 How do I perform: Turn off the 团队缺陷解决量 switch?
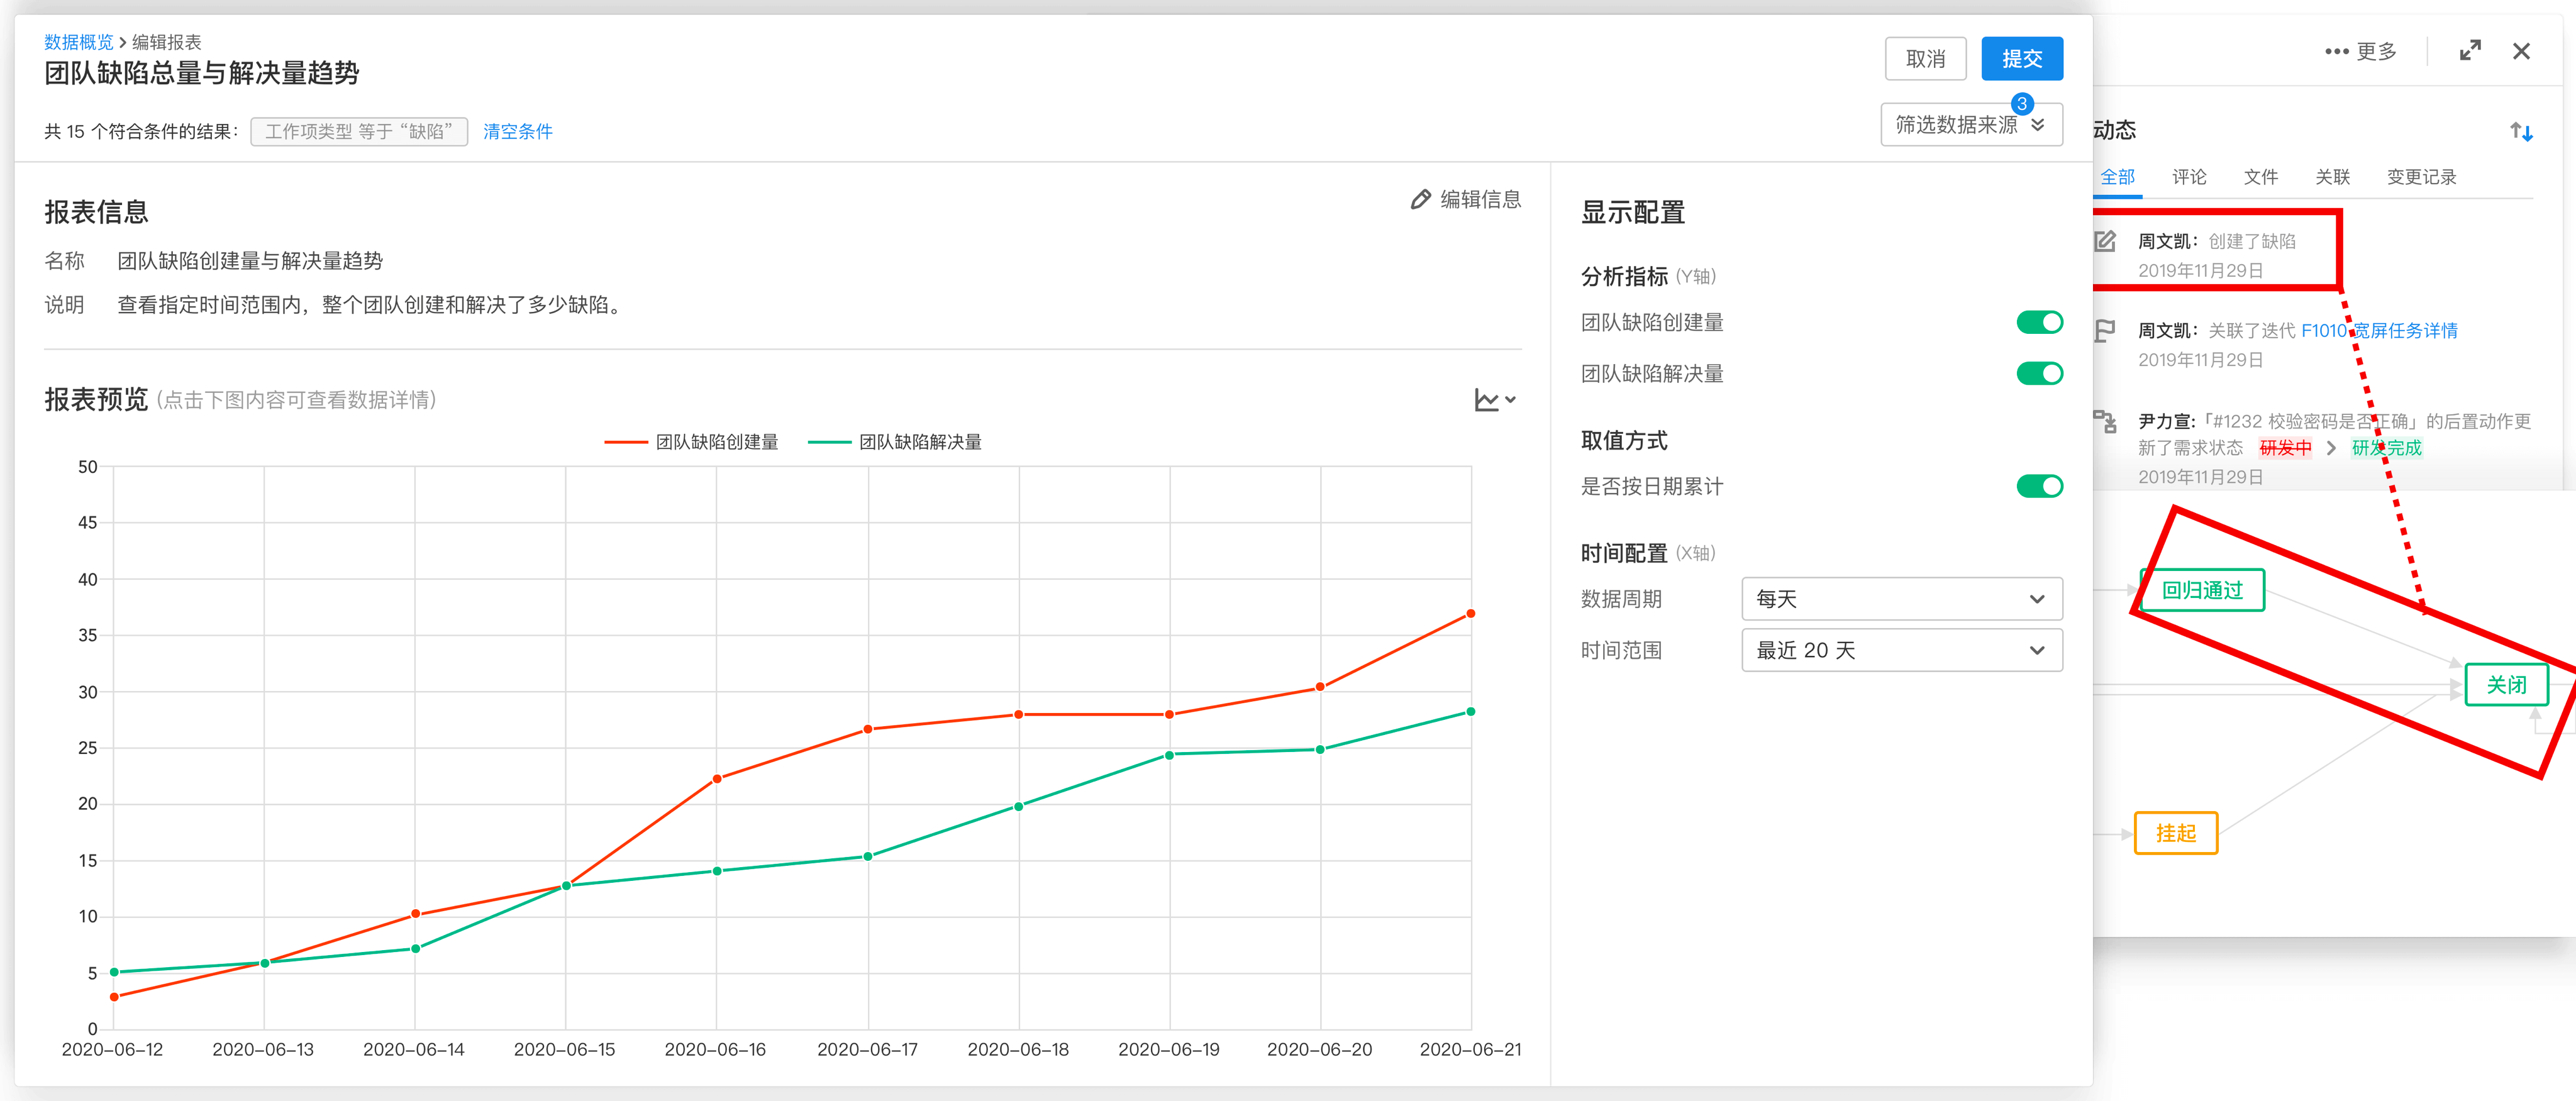tap(2040, 373)
